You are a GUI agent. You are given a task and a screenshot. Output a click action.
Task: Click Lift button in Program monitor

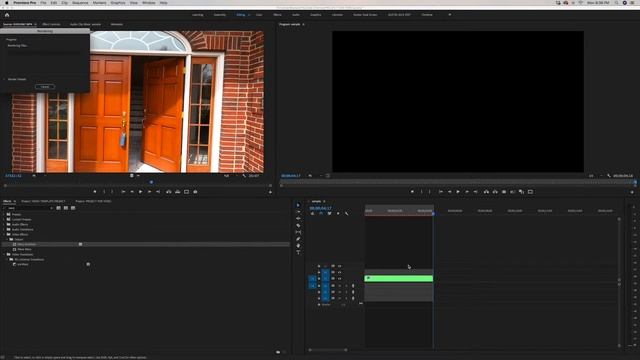point(486,192)
